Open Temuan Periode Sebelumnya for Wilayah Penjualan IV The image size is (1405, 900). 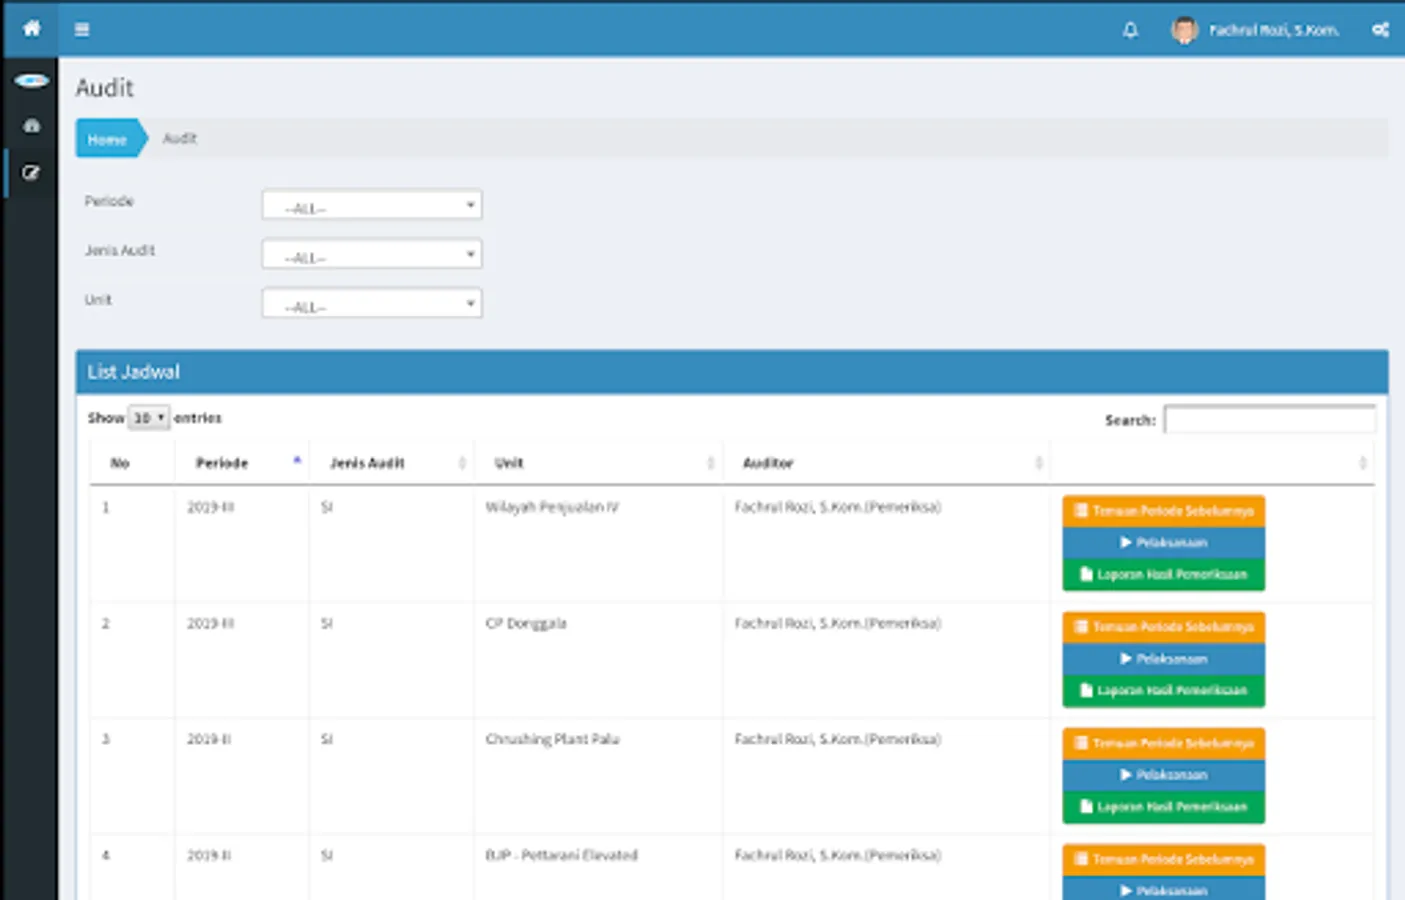pos(1164,511)
